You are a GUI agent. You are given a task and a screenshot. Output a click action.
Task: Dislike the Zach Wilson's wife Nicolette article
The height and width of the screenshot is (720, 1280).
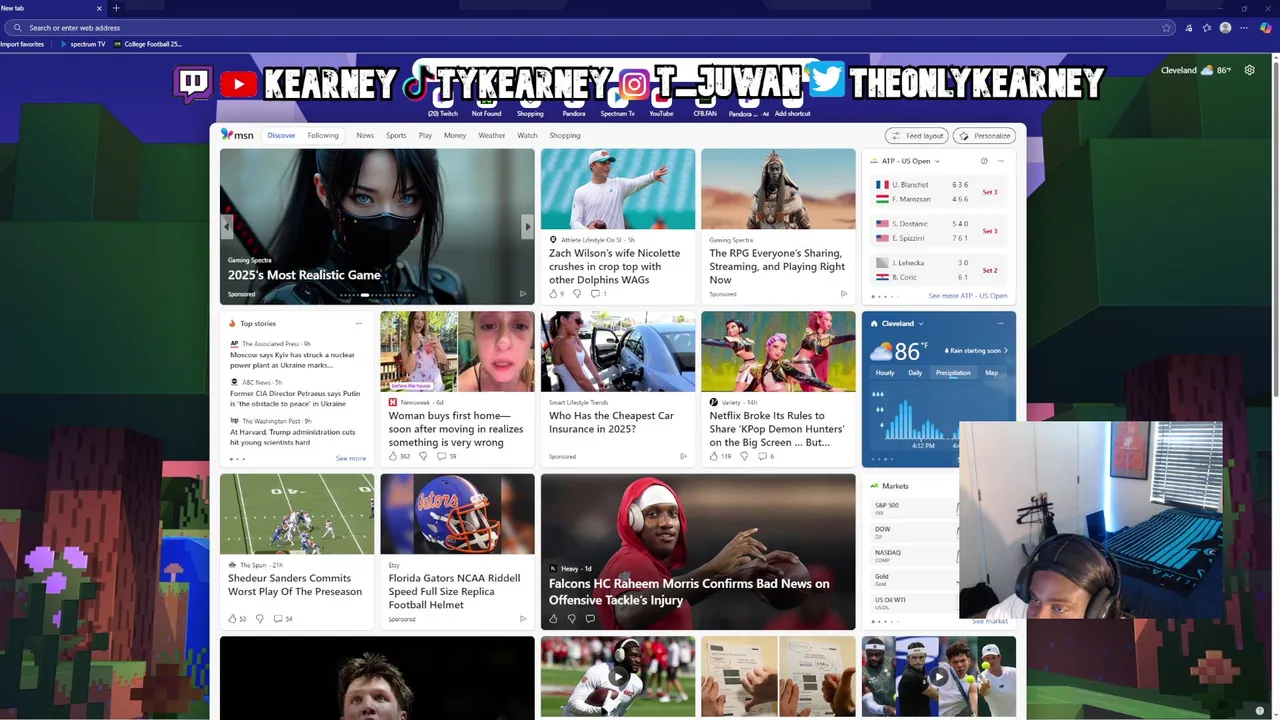coord(577,294)
